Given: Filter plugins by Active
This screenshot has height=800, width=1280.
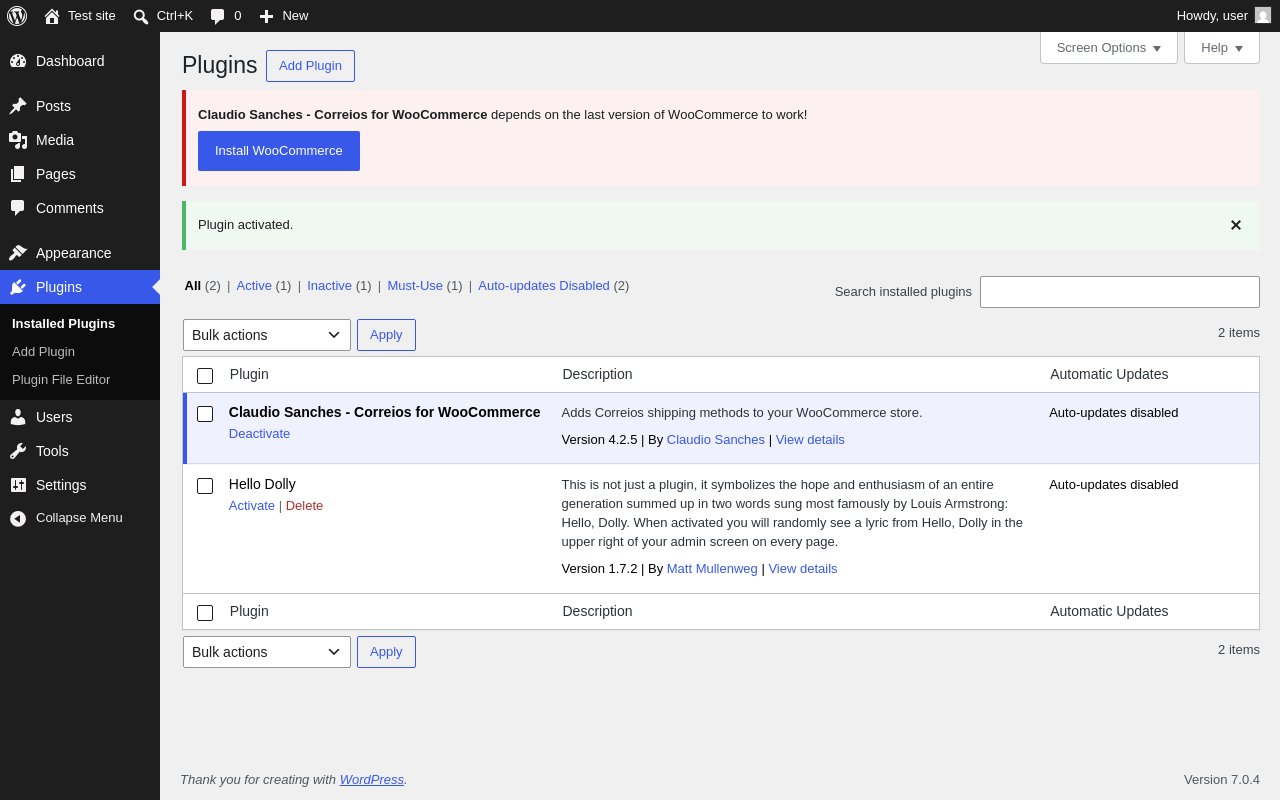Looking at the screenshot, I should pos(254,286).
